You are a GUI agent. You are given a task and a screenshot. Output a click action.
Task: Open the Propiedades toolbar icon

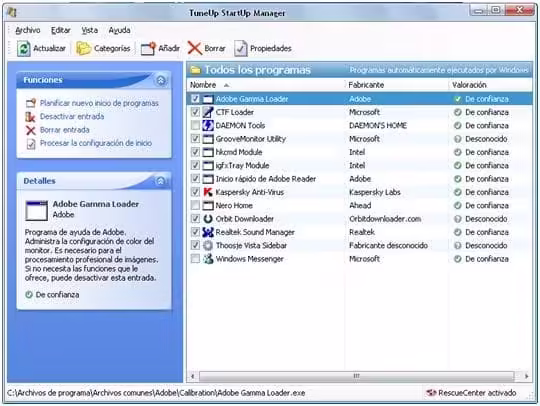click(x=240, y=49)
